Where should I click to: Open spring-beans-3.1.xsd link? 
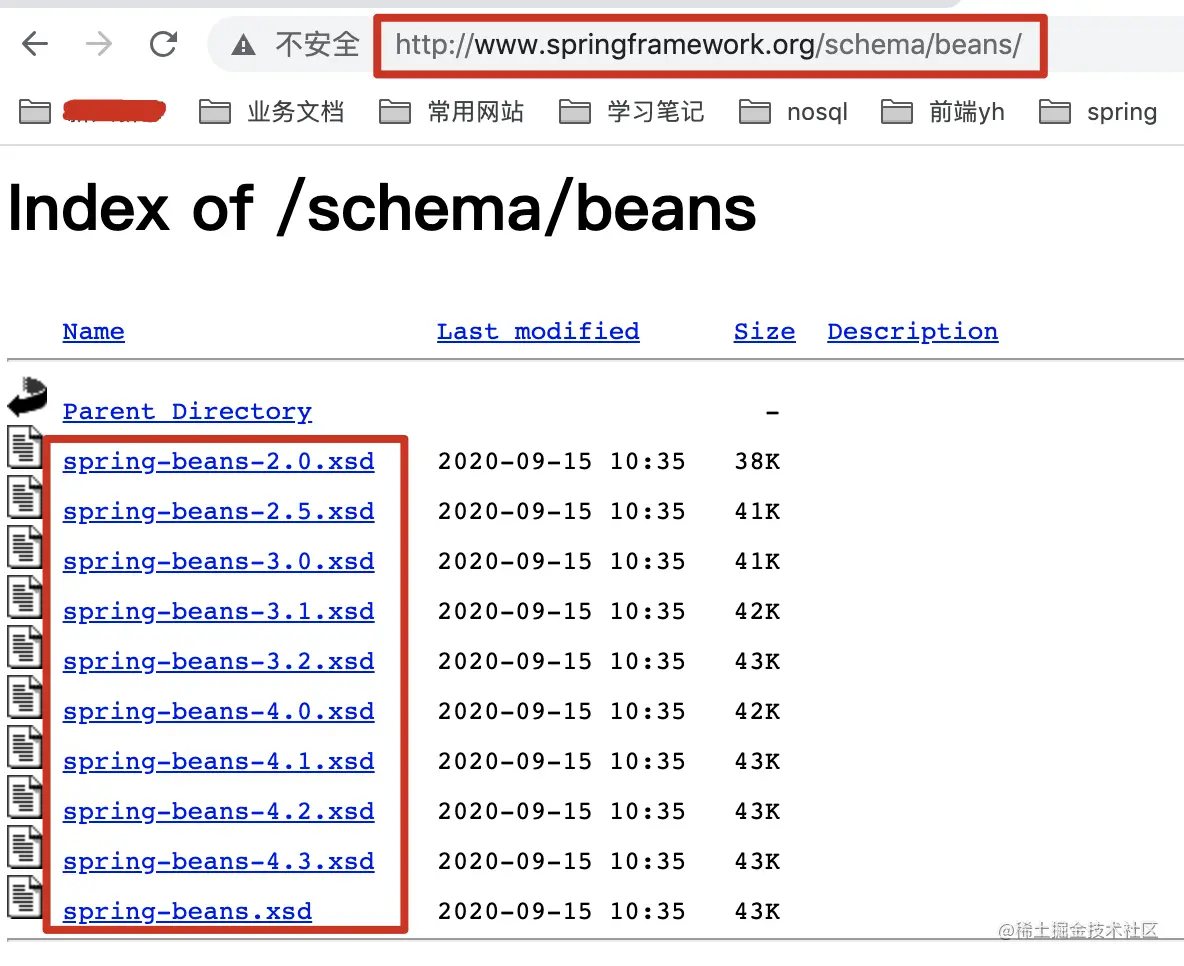pos(218,611)
